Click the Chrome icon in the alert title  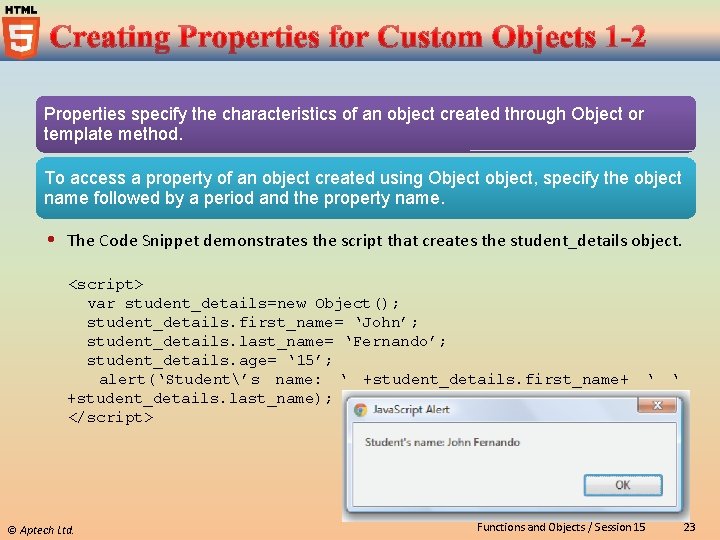point(360,410)
